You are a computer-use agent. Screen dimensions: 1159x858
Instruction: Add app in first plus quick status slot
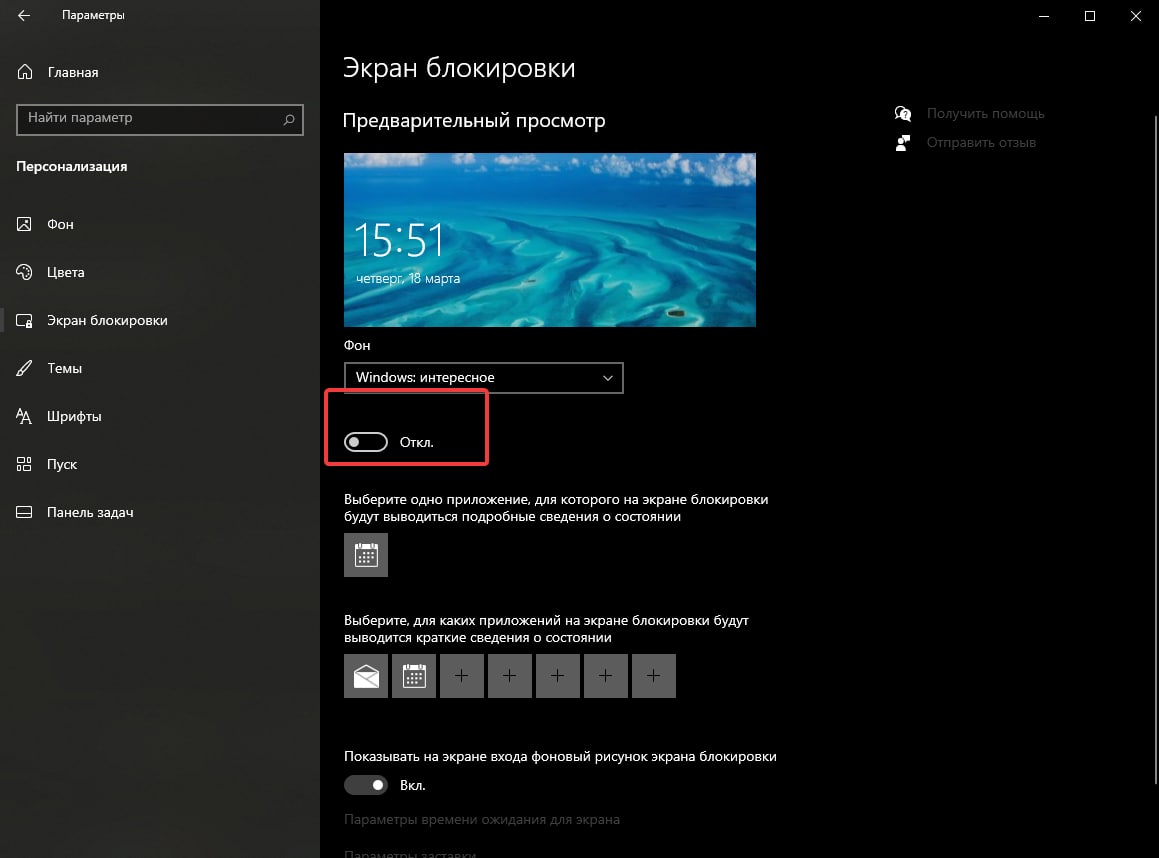tap(462, 675)
